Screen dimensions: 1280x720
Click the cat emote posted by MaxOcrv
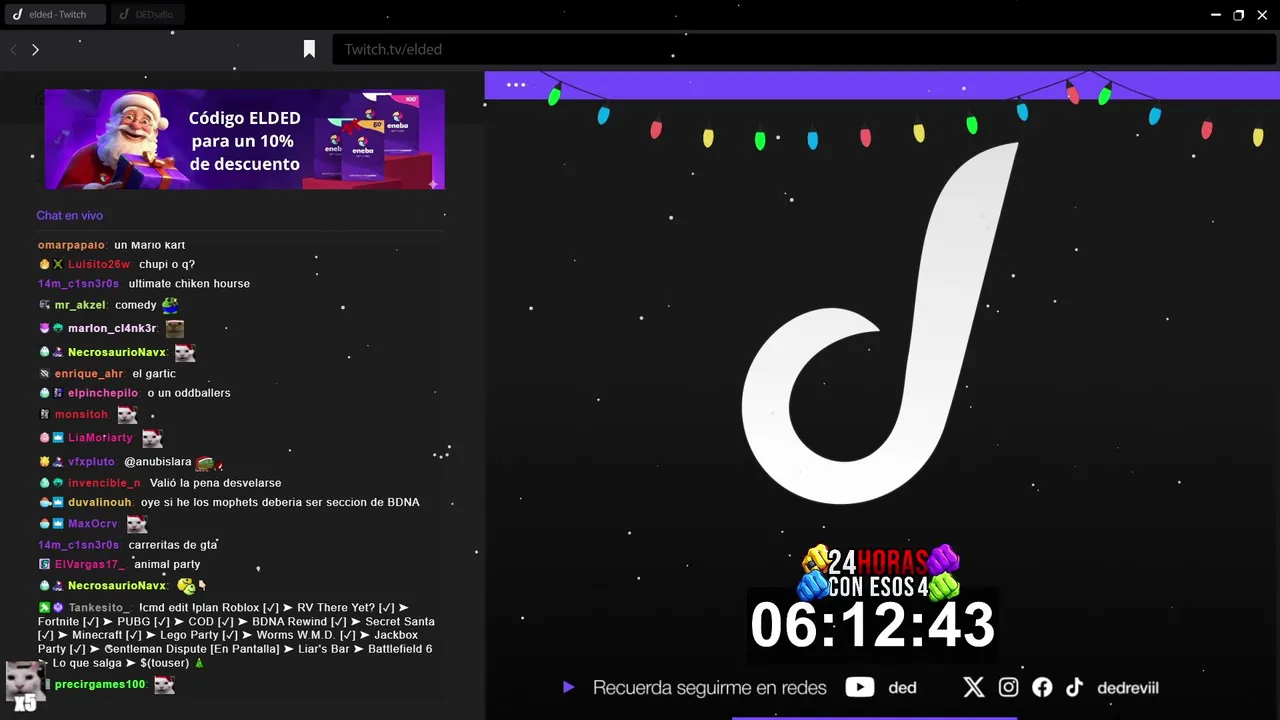(x=137, y=524)
